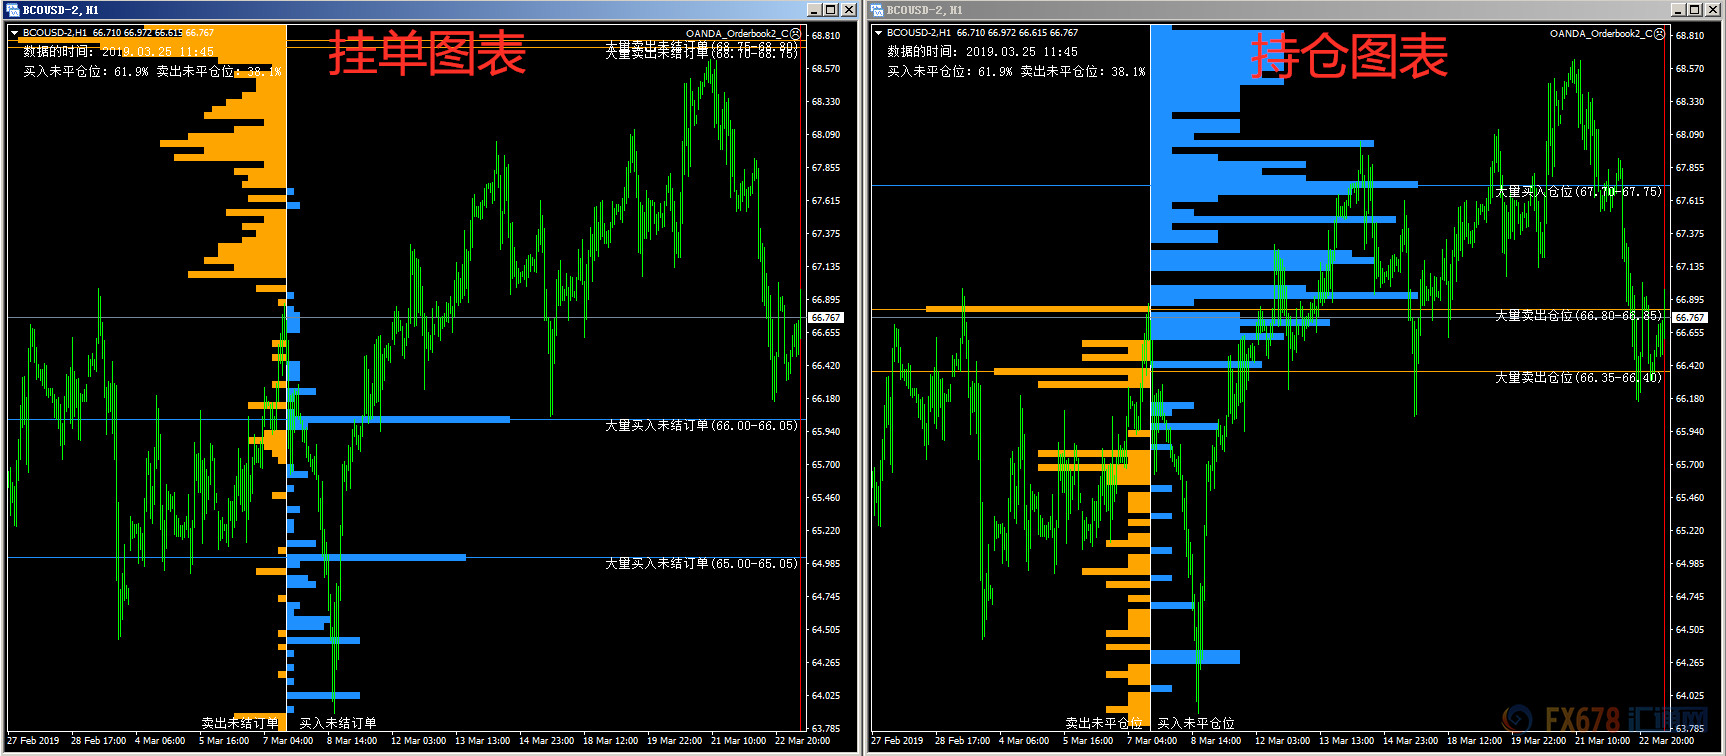Click the Orderbook sad-face icon in left chart
1726x756 pixels.
pos(796,33)
